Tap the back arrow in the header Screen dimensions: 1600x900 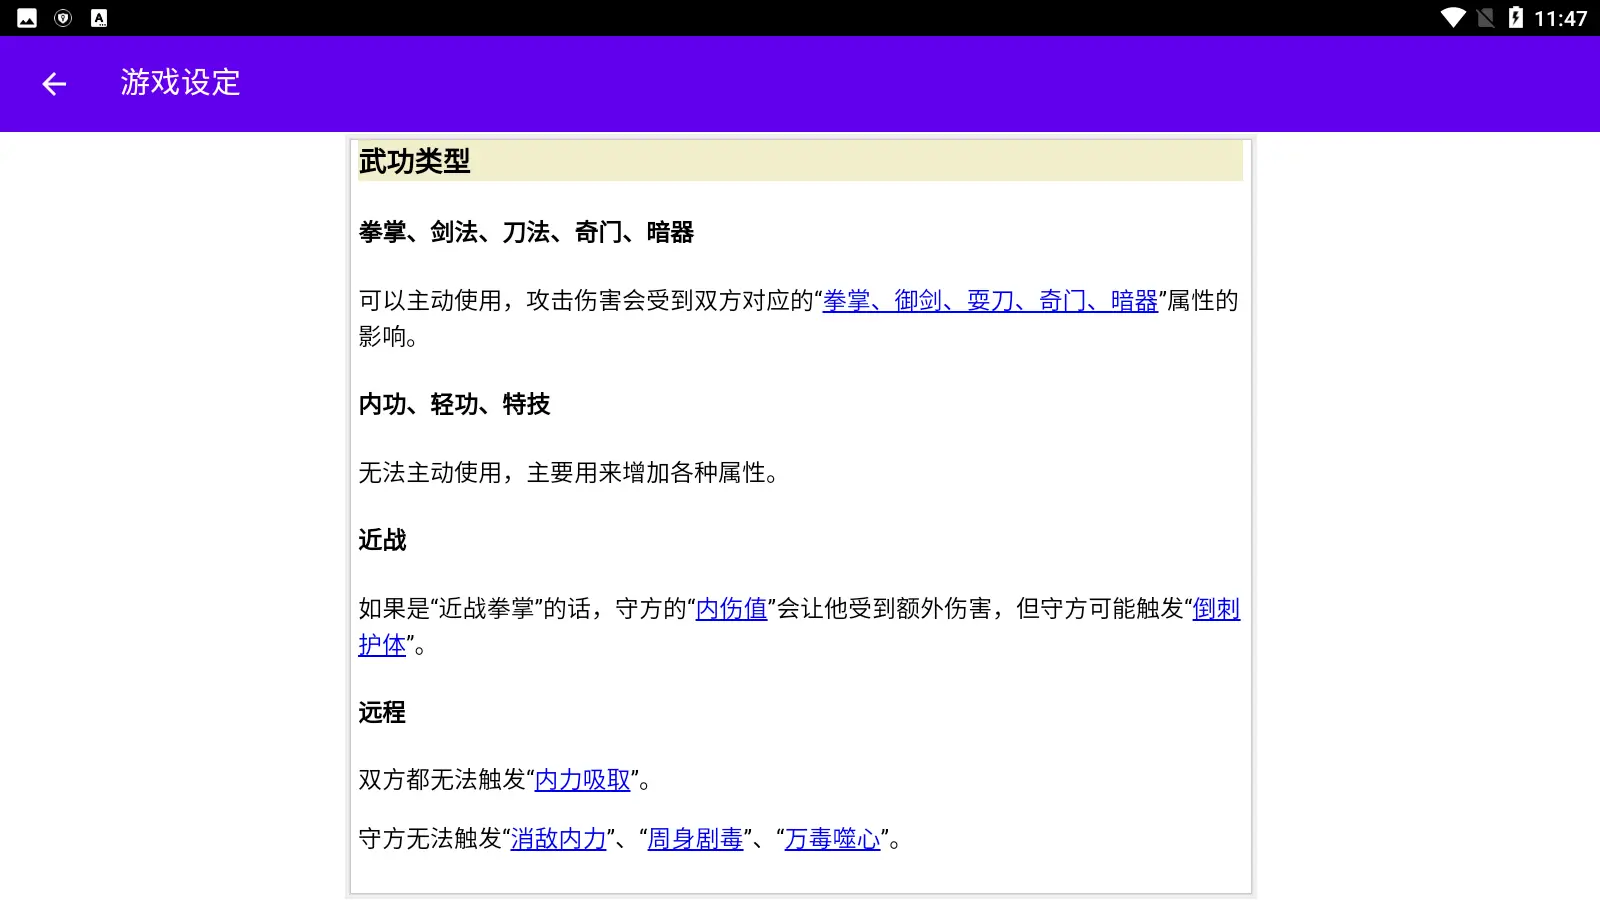pos(54,84)
